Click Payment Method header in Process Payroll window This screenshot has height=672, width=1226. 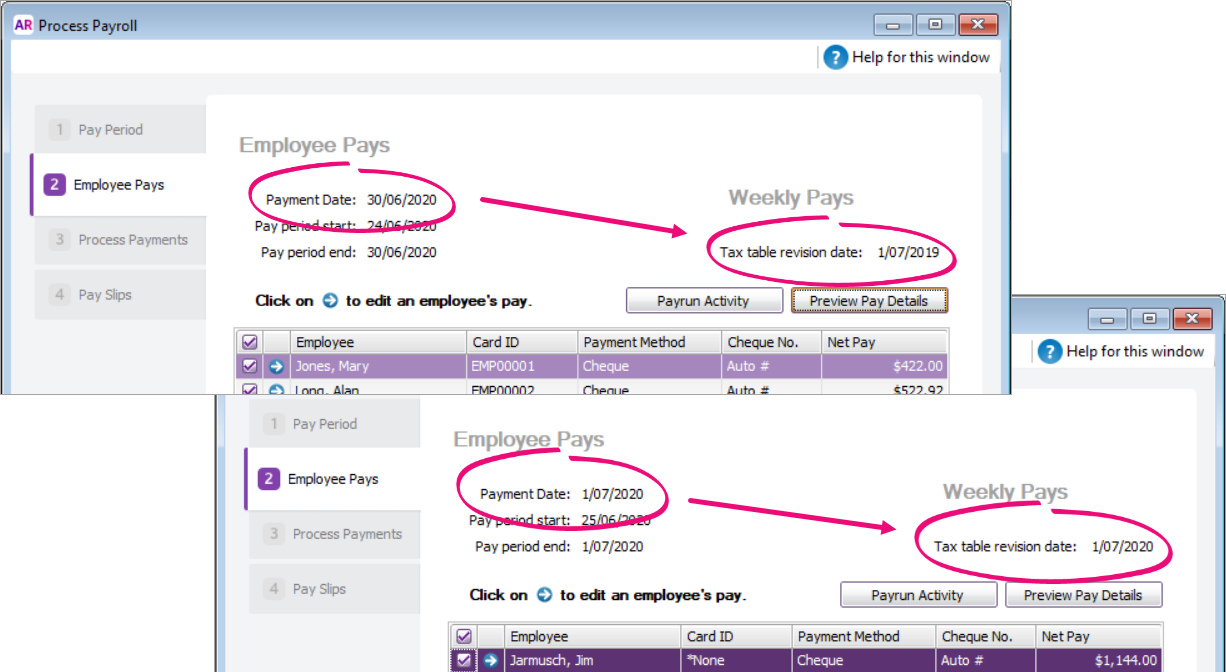(x=650, y=342)
